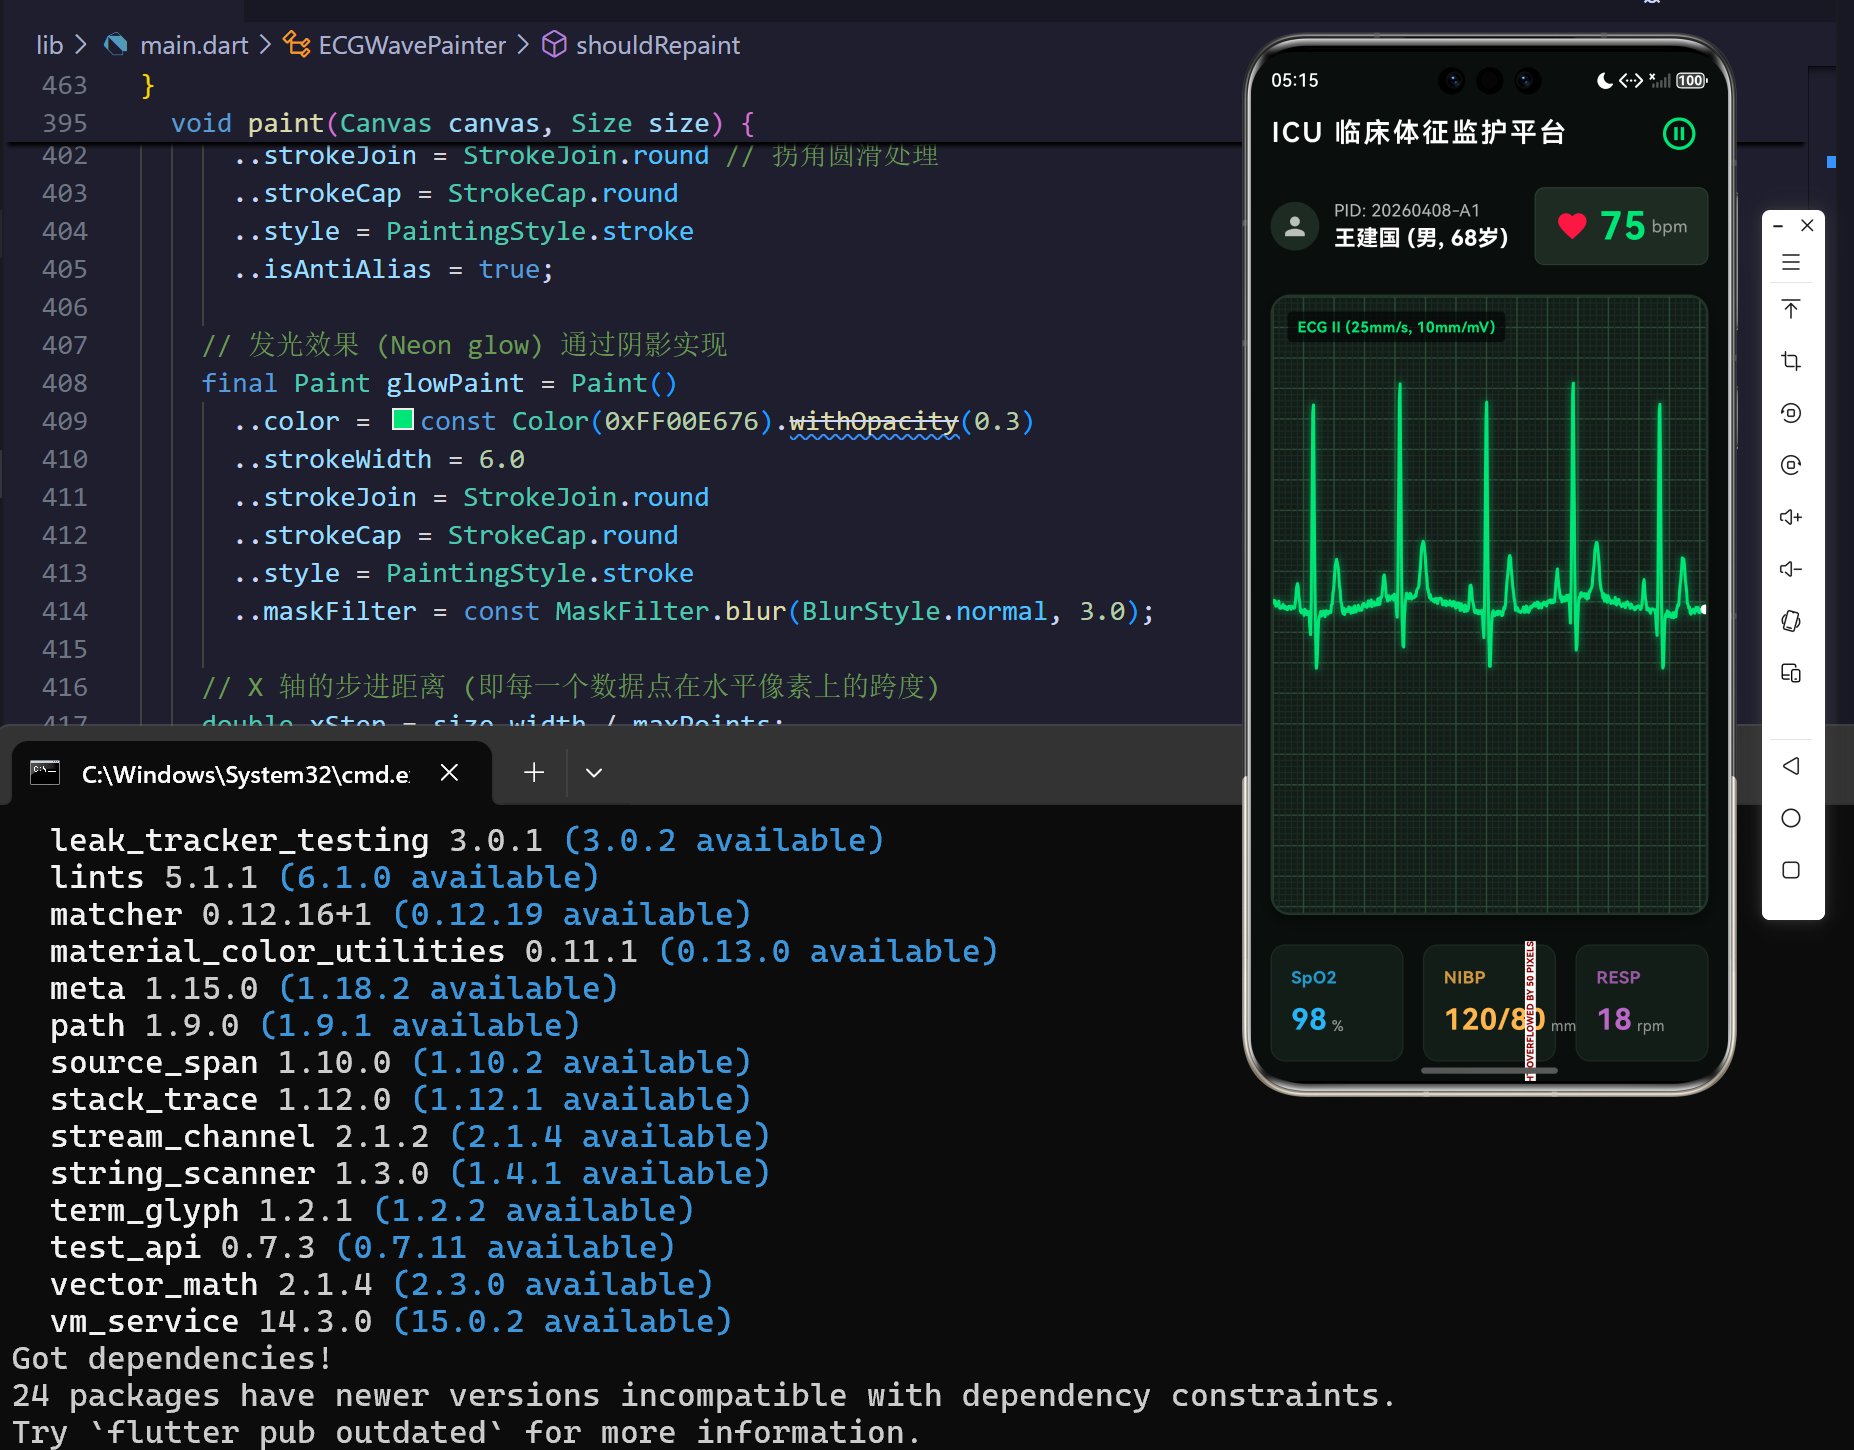Screen dimensions: 1854x1450
Task: Tap the RESP 18 rpm vitals card
Action: [x=1641, y=1002]
